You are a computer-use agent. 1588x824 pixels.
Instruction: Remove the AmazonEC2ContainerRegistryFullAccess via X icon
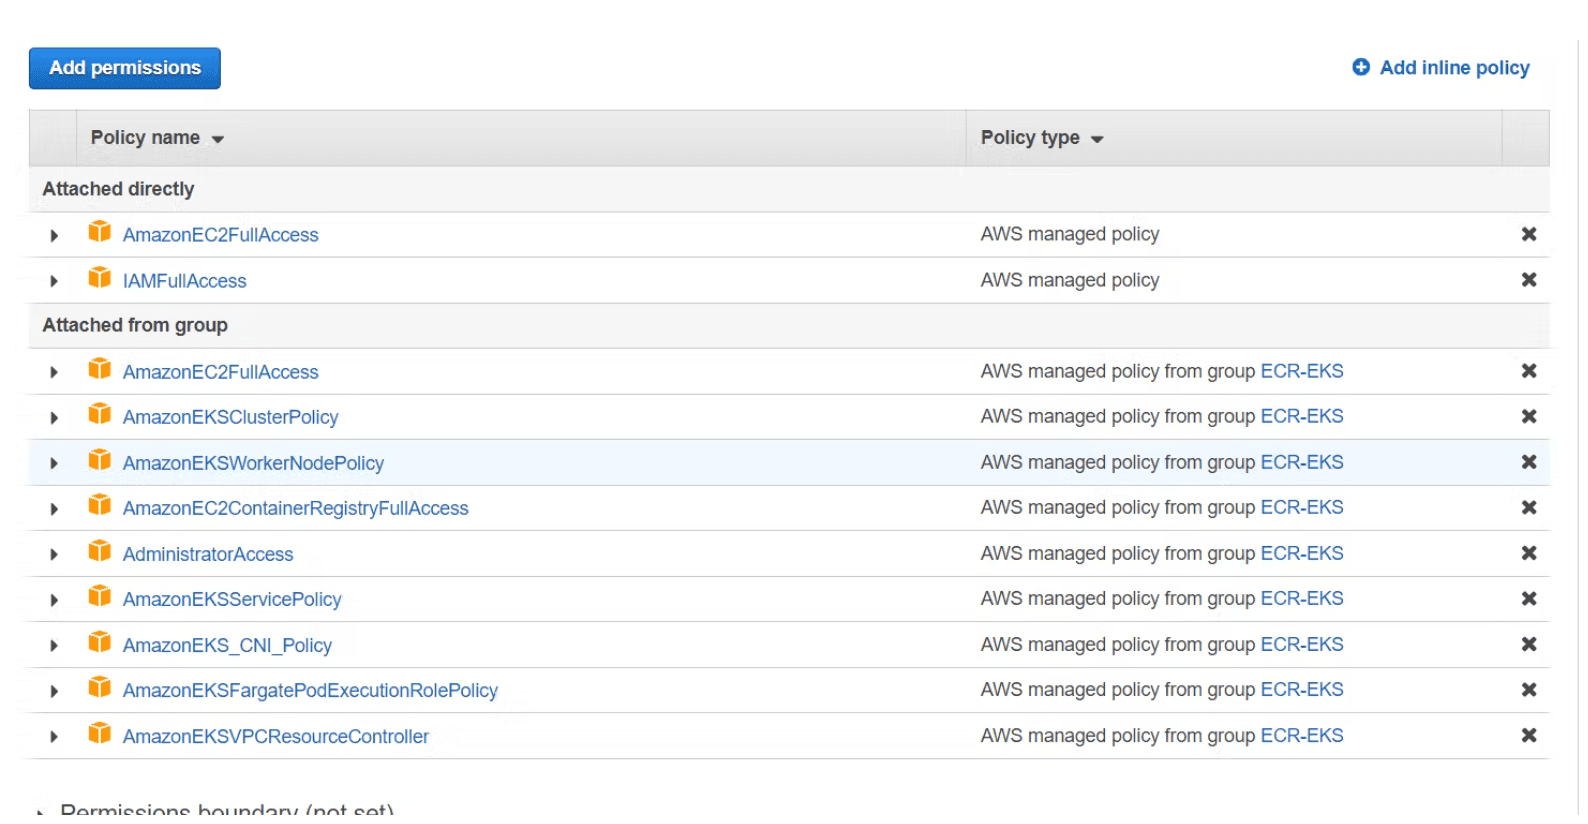click(1529, 508)
